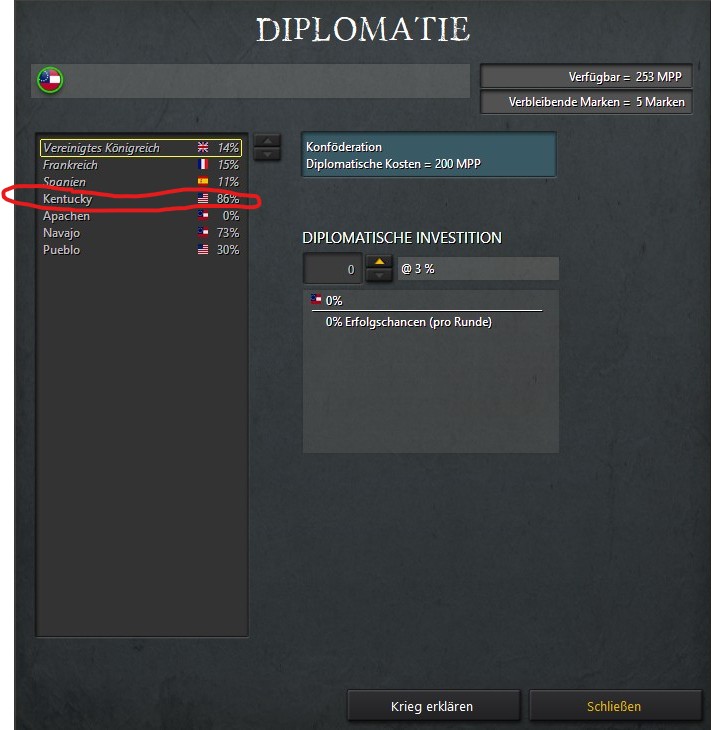Viewport: 711px width, 730px height.
Task: Select the Konföderation diplomatic cost panel
Action: (x=429, y=155)
